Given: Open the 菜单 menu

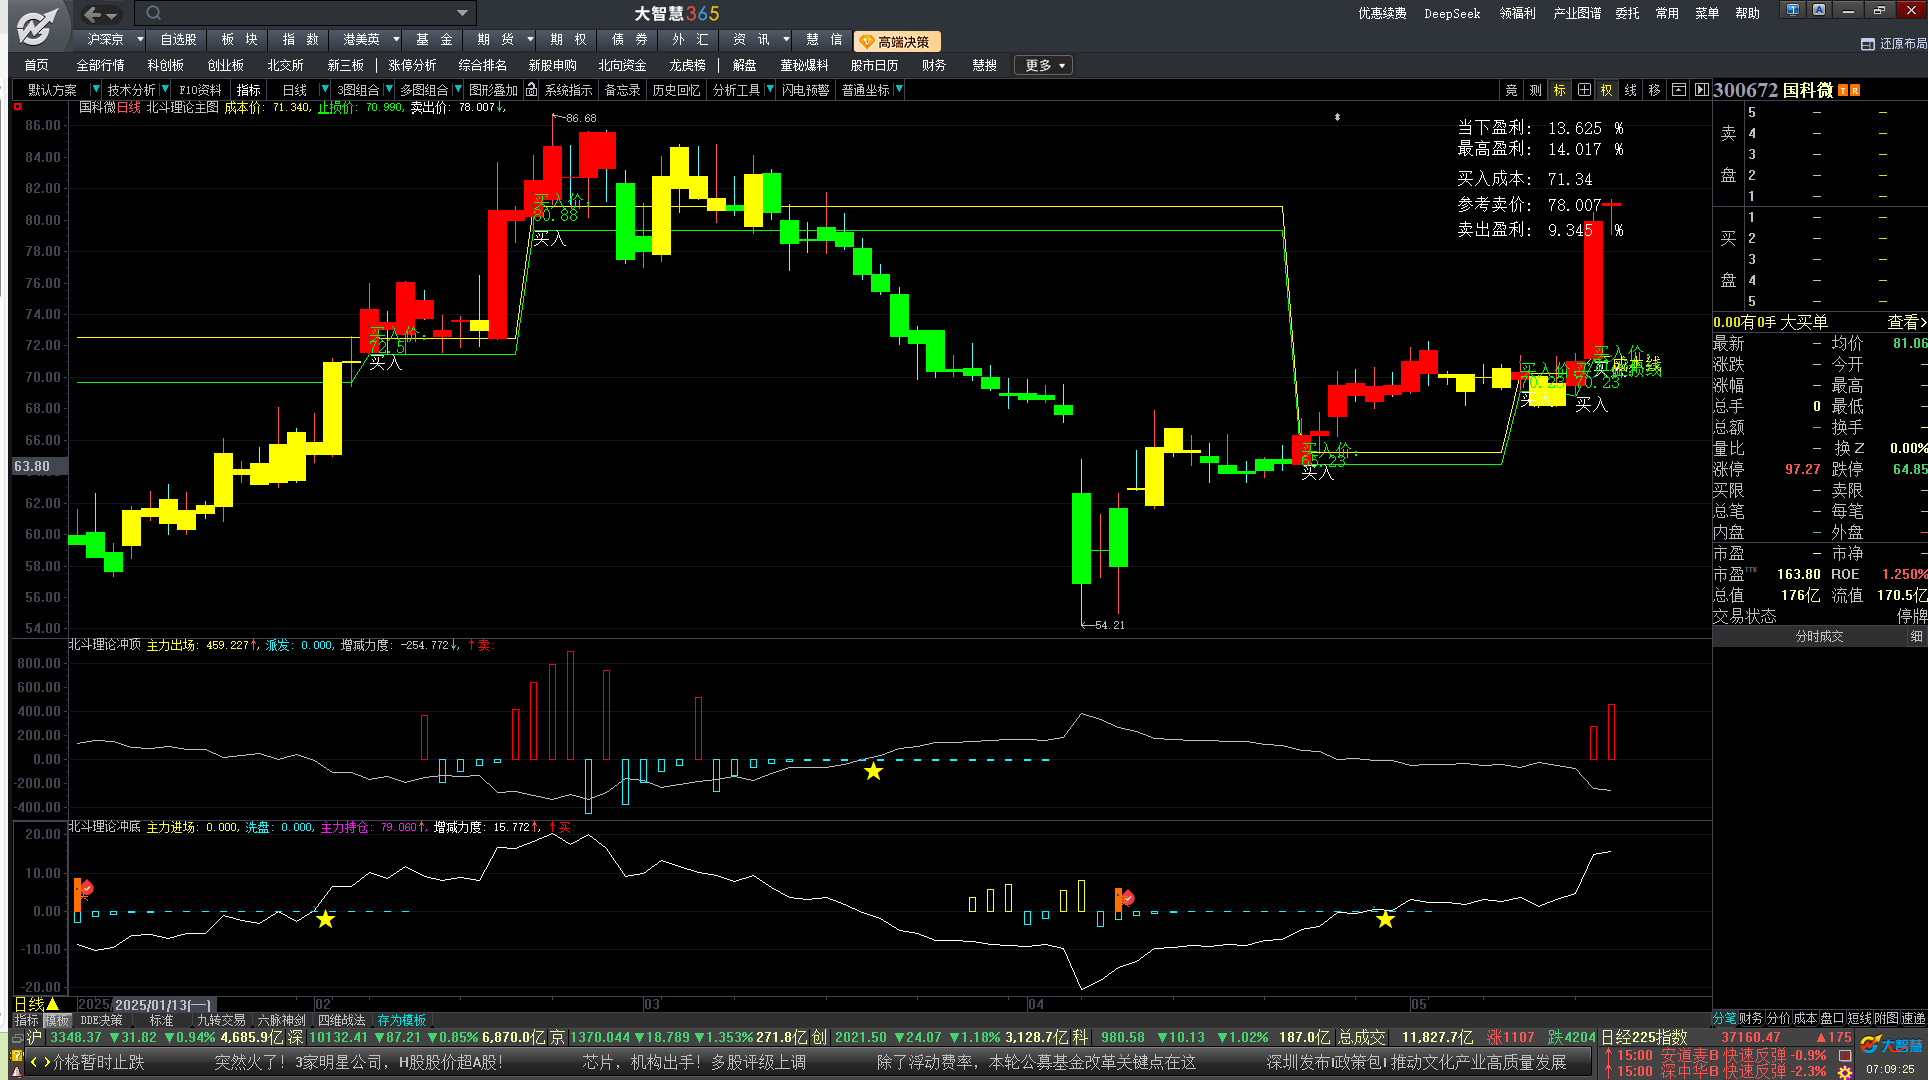Looking at the screenshot, I should pos(1707,14).
